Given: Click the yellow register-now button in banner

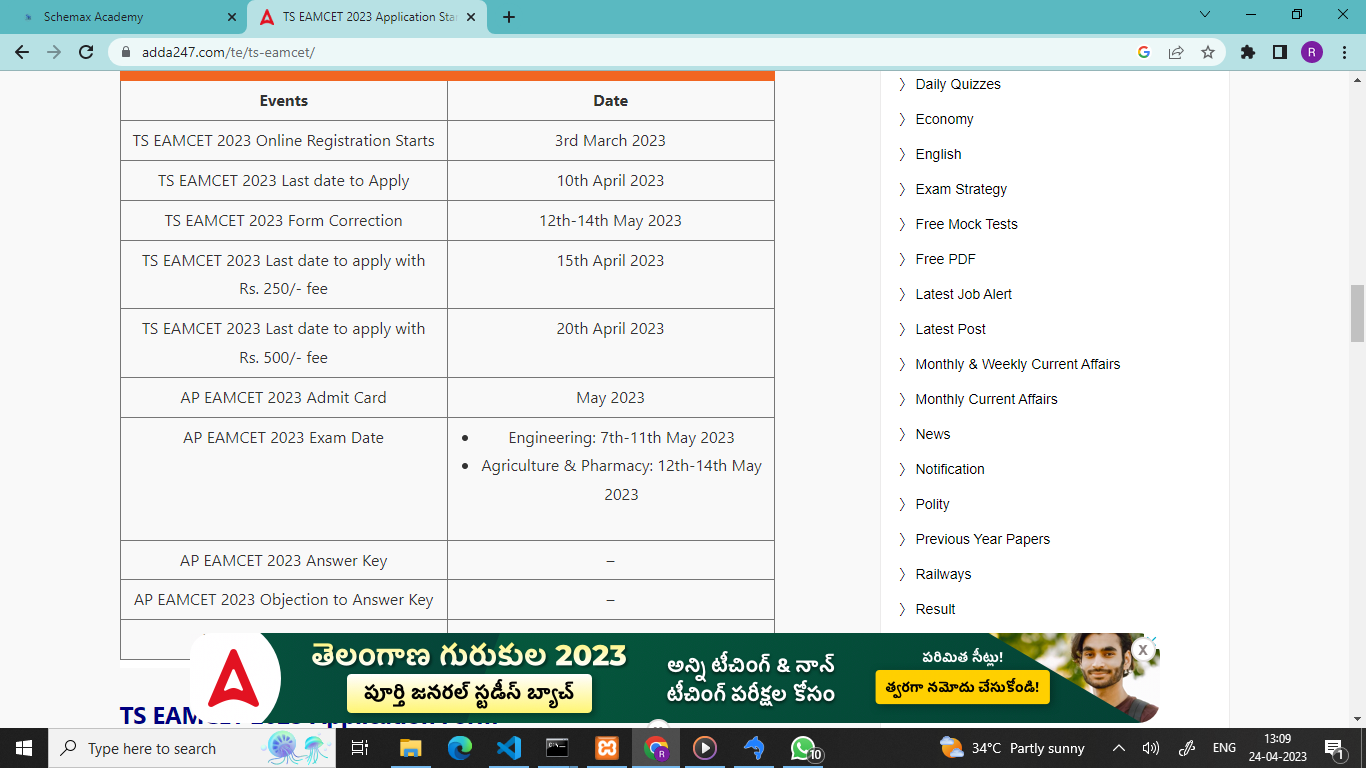Looking at the screenshot, I should point(962,687).
